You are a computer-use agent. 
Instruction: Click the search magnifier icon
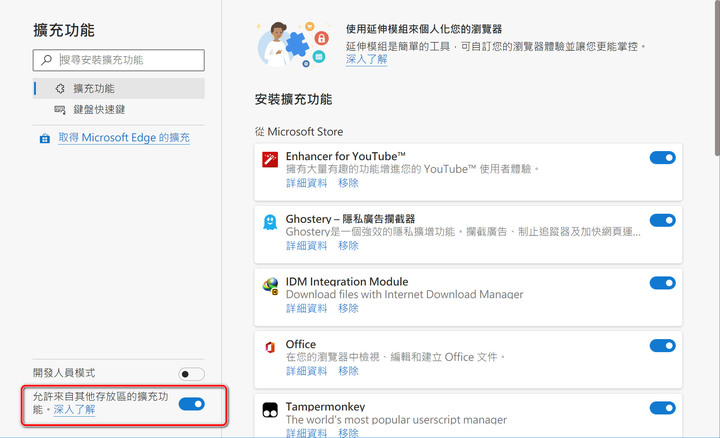click(x=46, y=60)
